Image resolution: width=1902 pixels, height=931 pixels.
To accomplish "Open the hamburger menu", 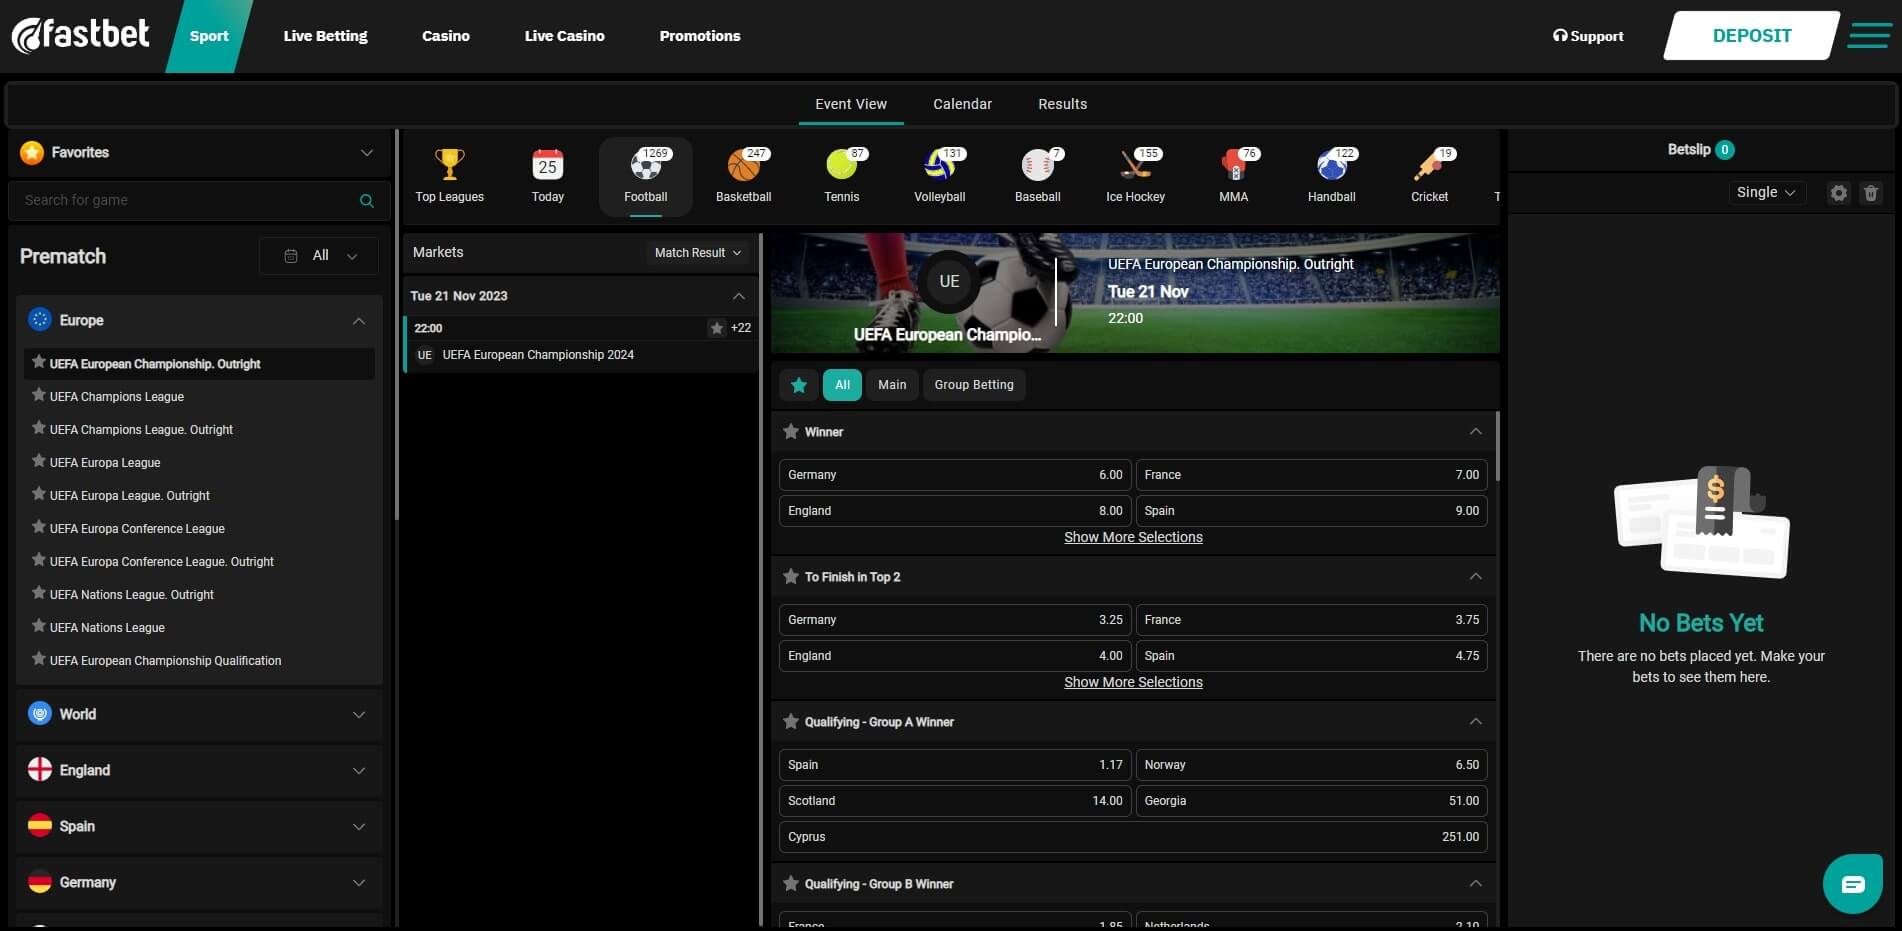I will point(1868,36).
